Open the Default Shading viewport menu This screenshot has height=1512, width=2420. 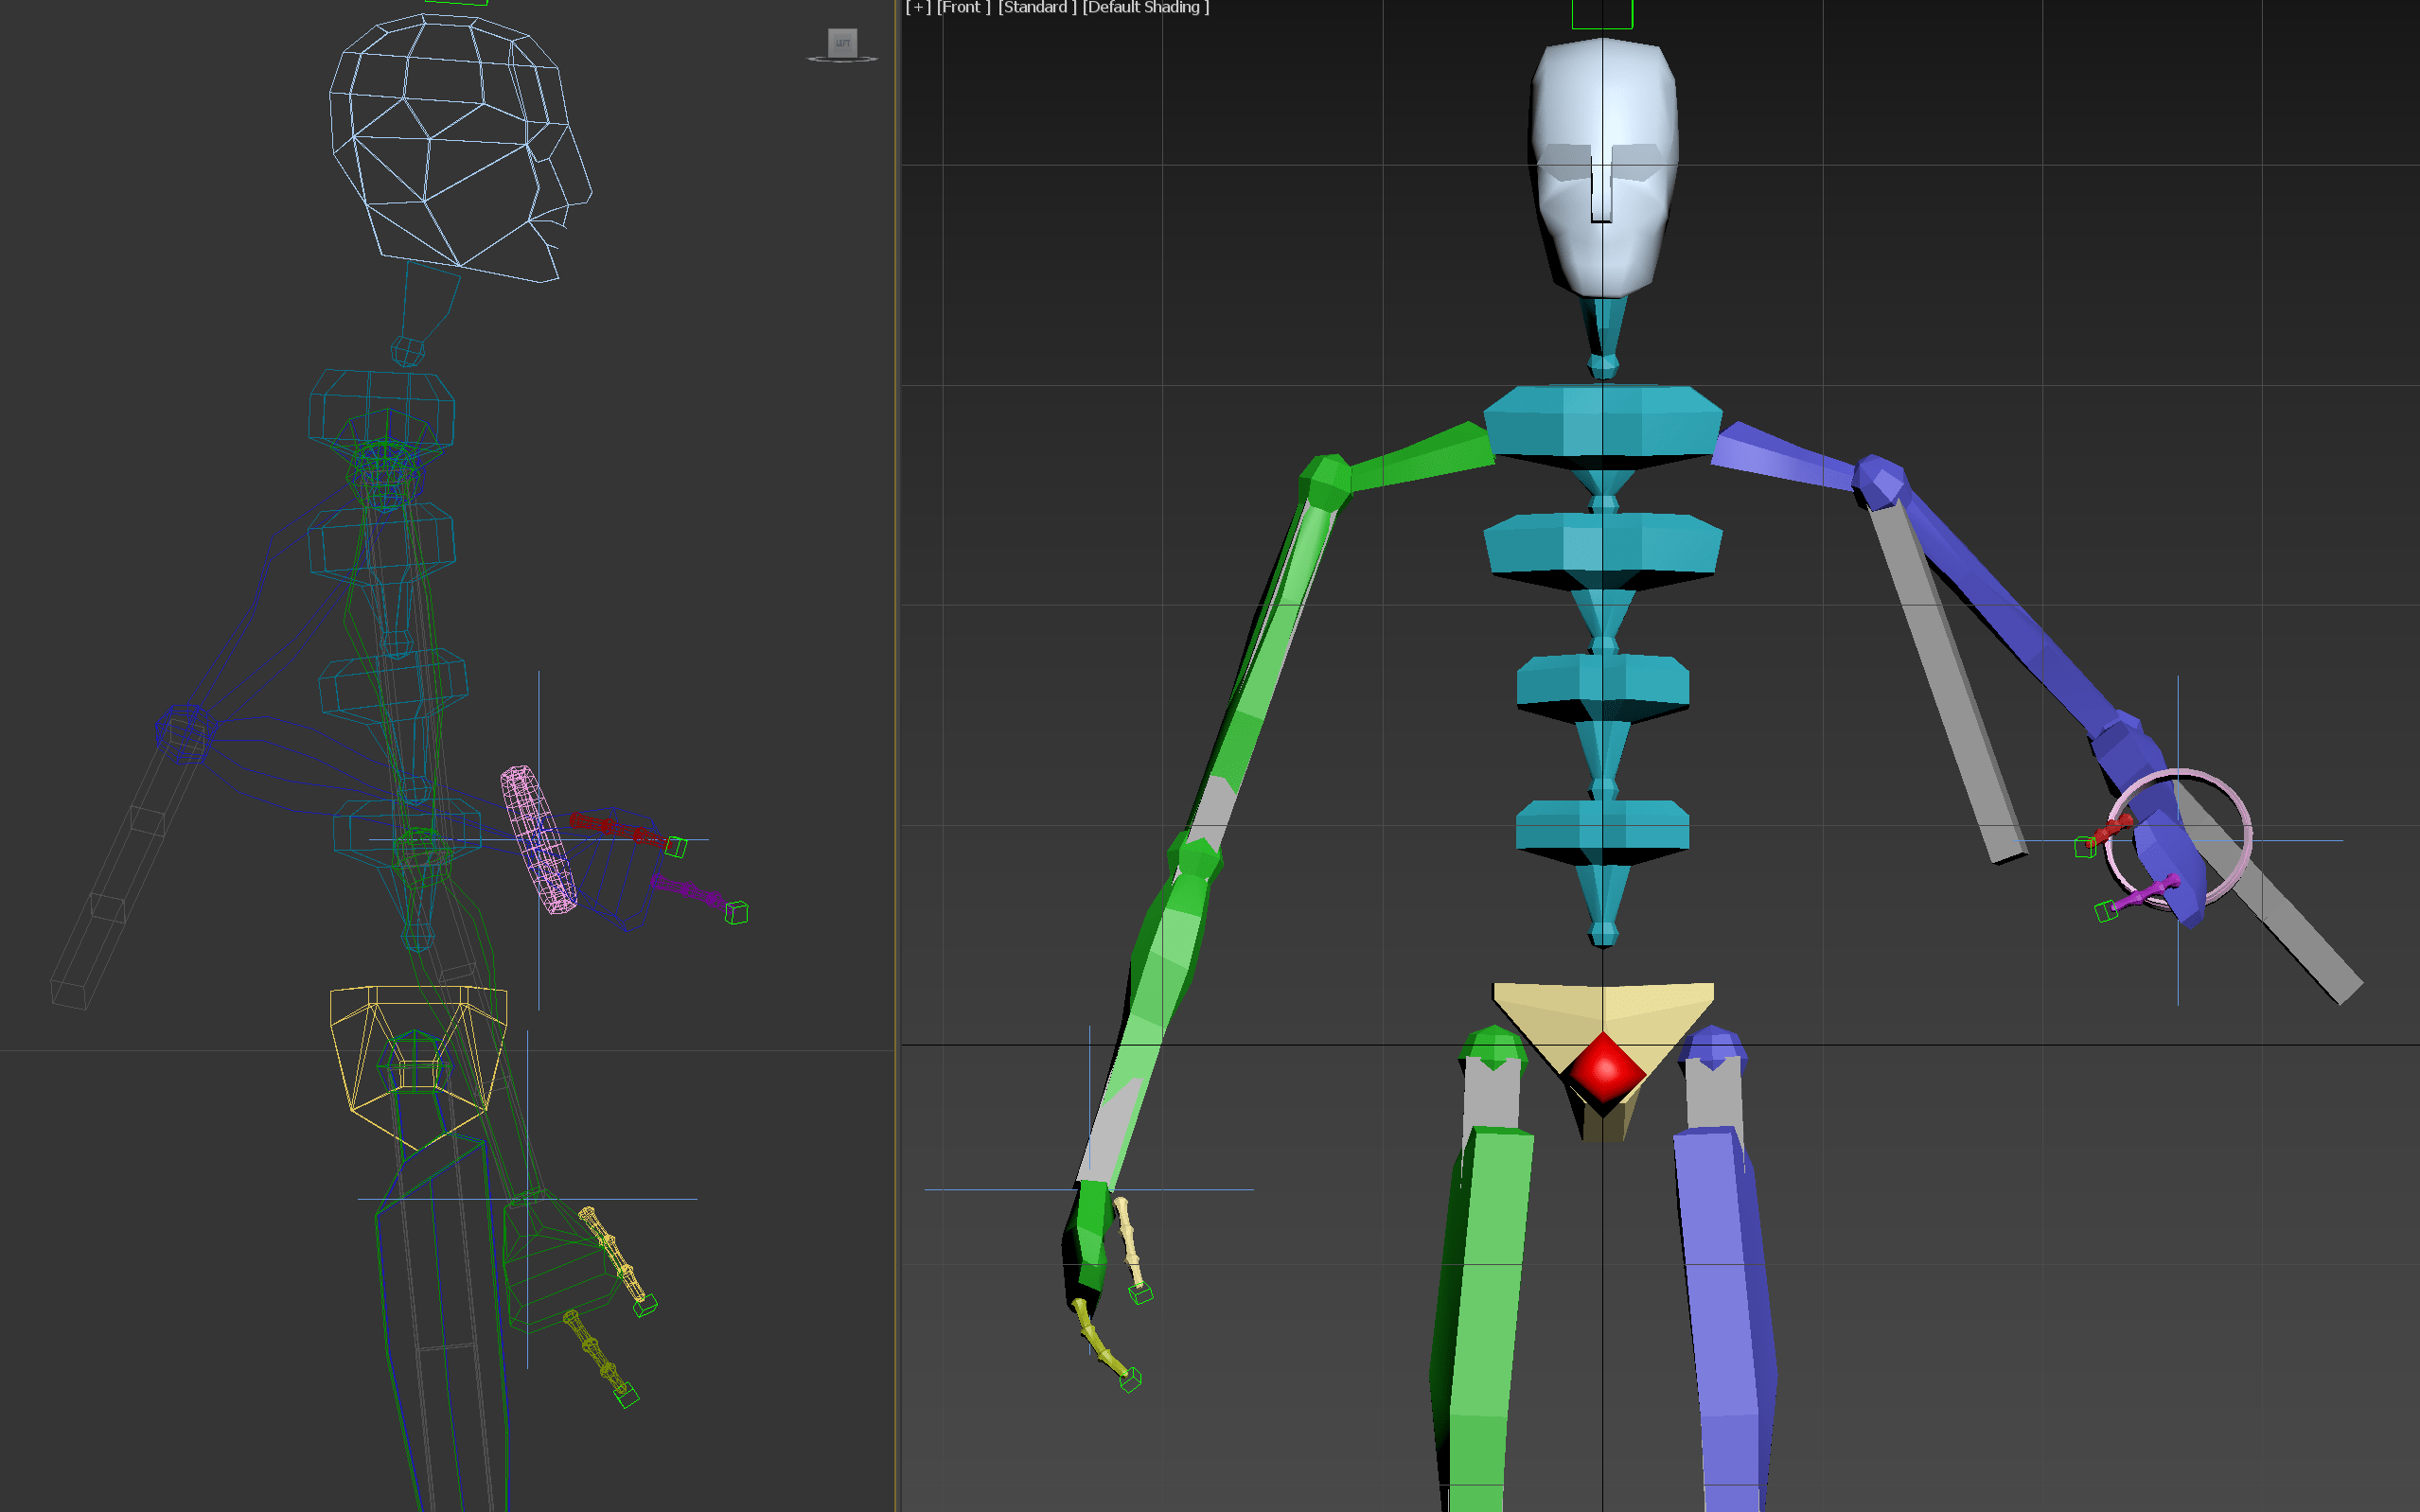tap(1146, 8)
